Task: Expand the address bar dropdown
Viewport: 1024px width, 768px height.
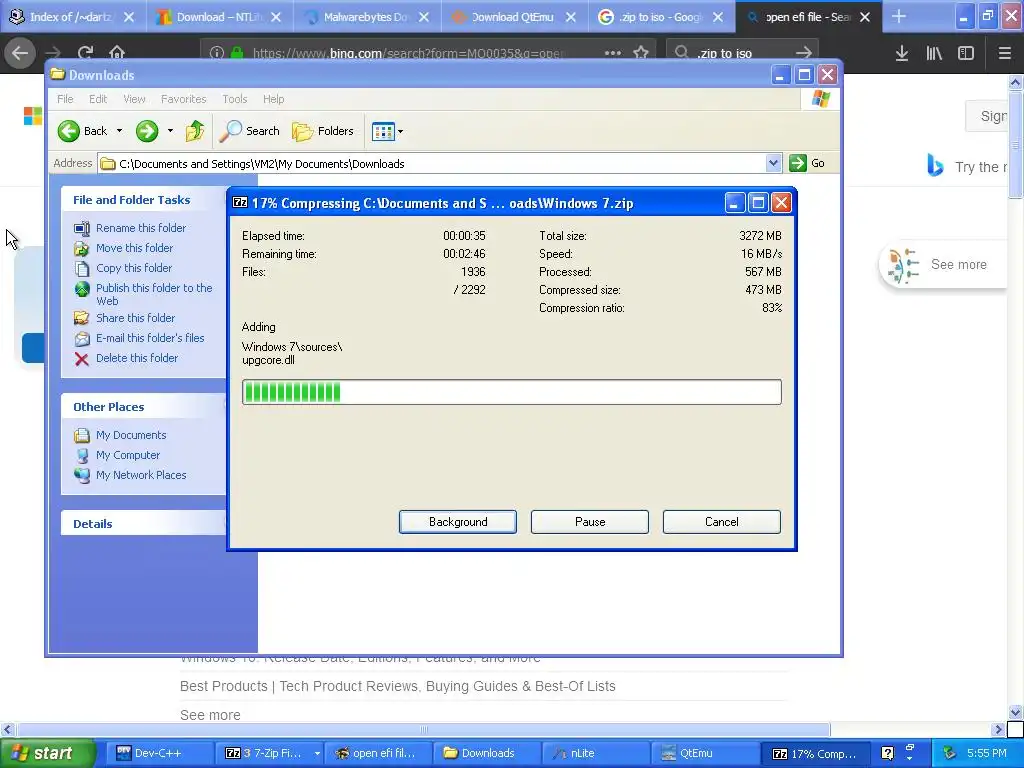Action: (x=773, y=163)
